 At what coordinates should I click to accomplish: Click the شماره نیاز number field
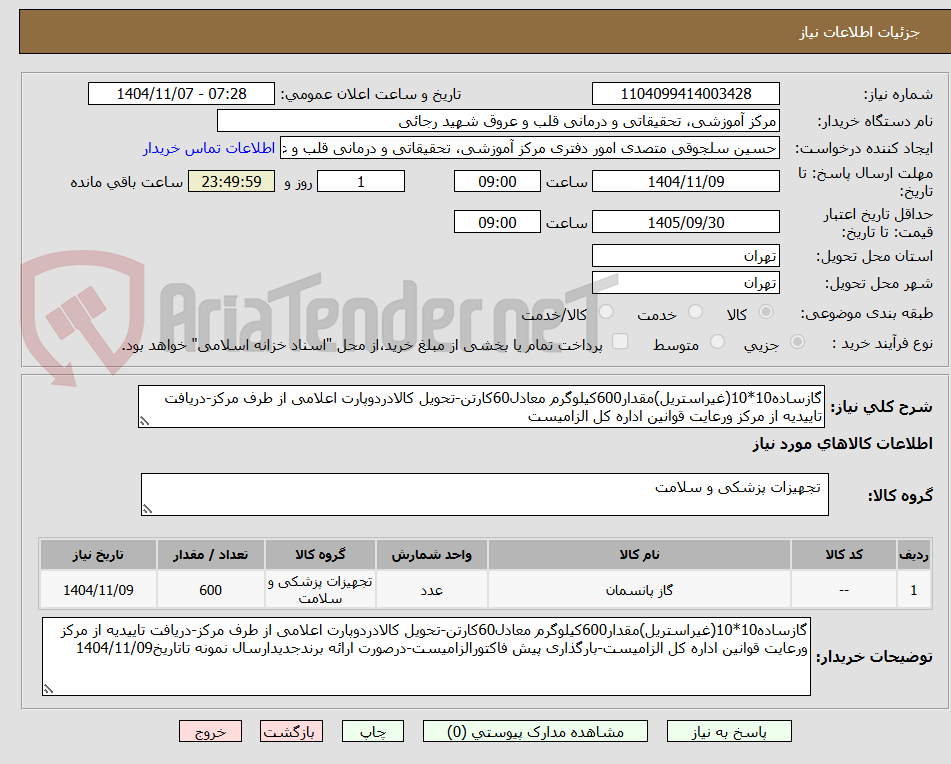pyautogui.click(x=685, y=94)
